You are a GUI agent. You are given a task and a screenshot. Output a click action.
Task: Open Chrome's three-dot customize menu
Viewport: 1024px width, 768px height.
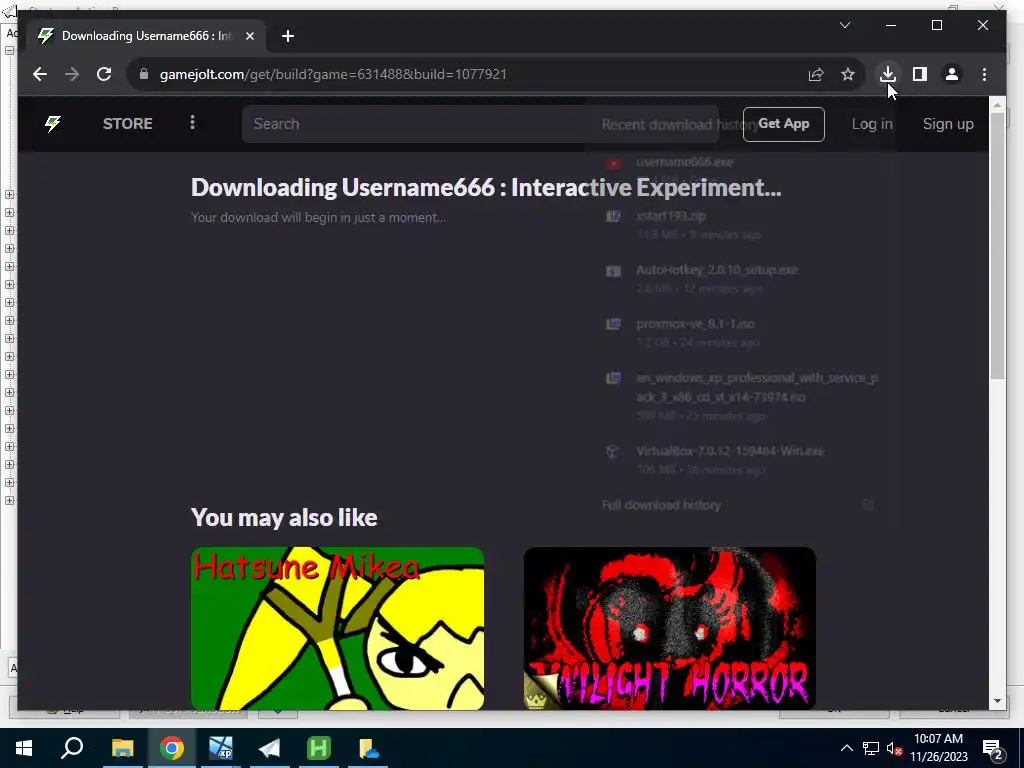click(x=984, y=74)
